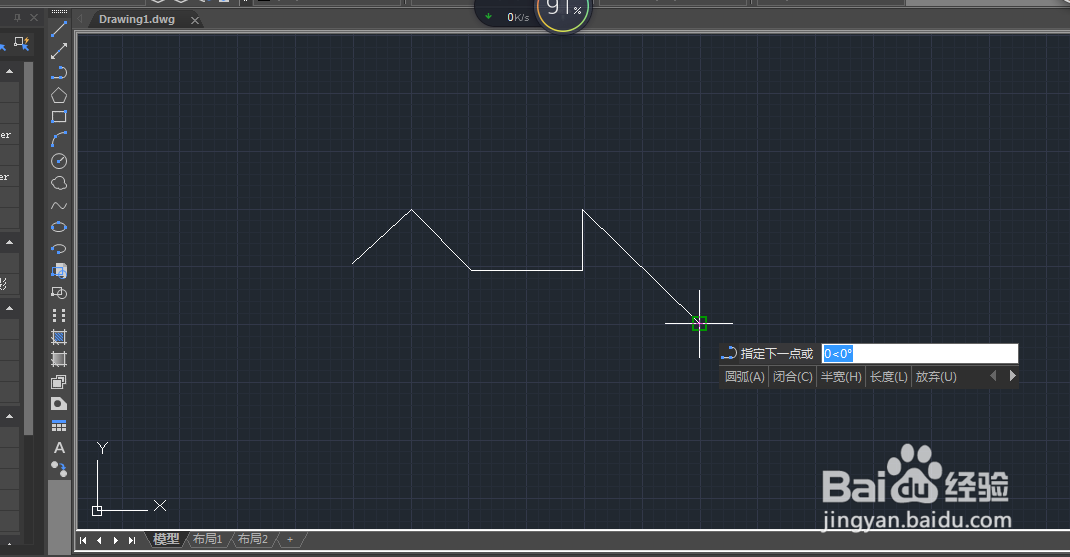1070x557 pixels.
Task: Select the Revision Cloud tool
Action: (59, 183)
